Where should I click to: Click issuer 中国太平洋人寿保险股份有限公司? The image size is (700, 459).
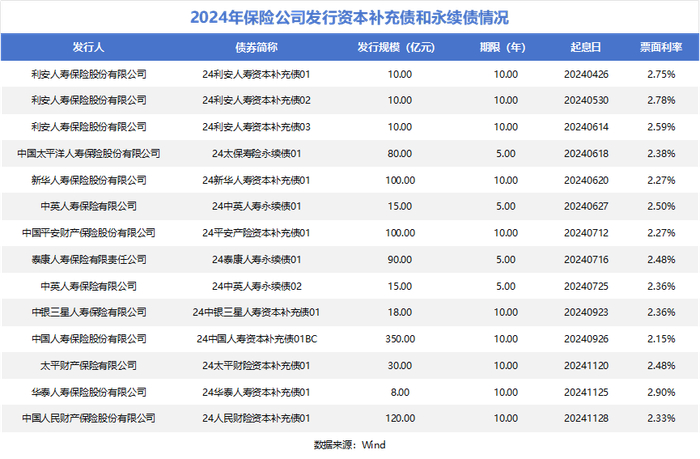click(89, 154)
